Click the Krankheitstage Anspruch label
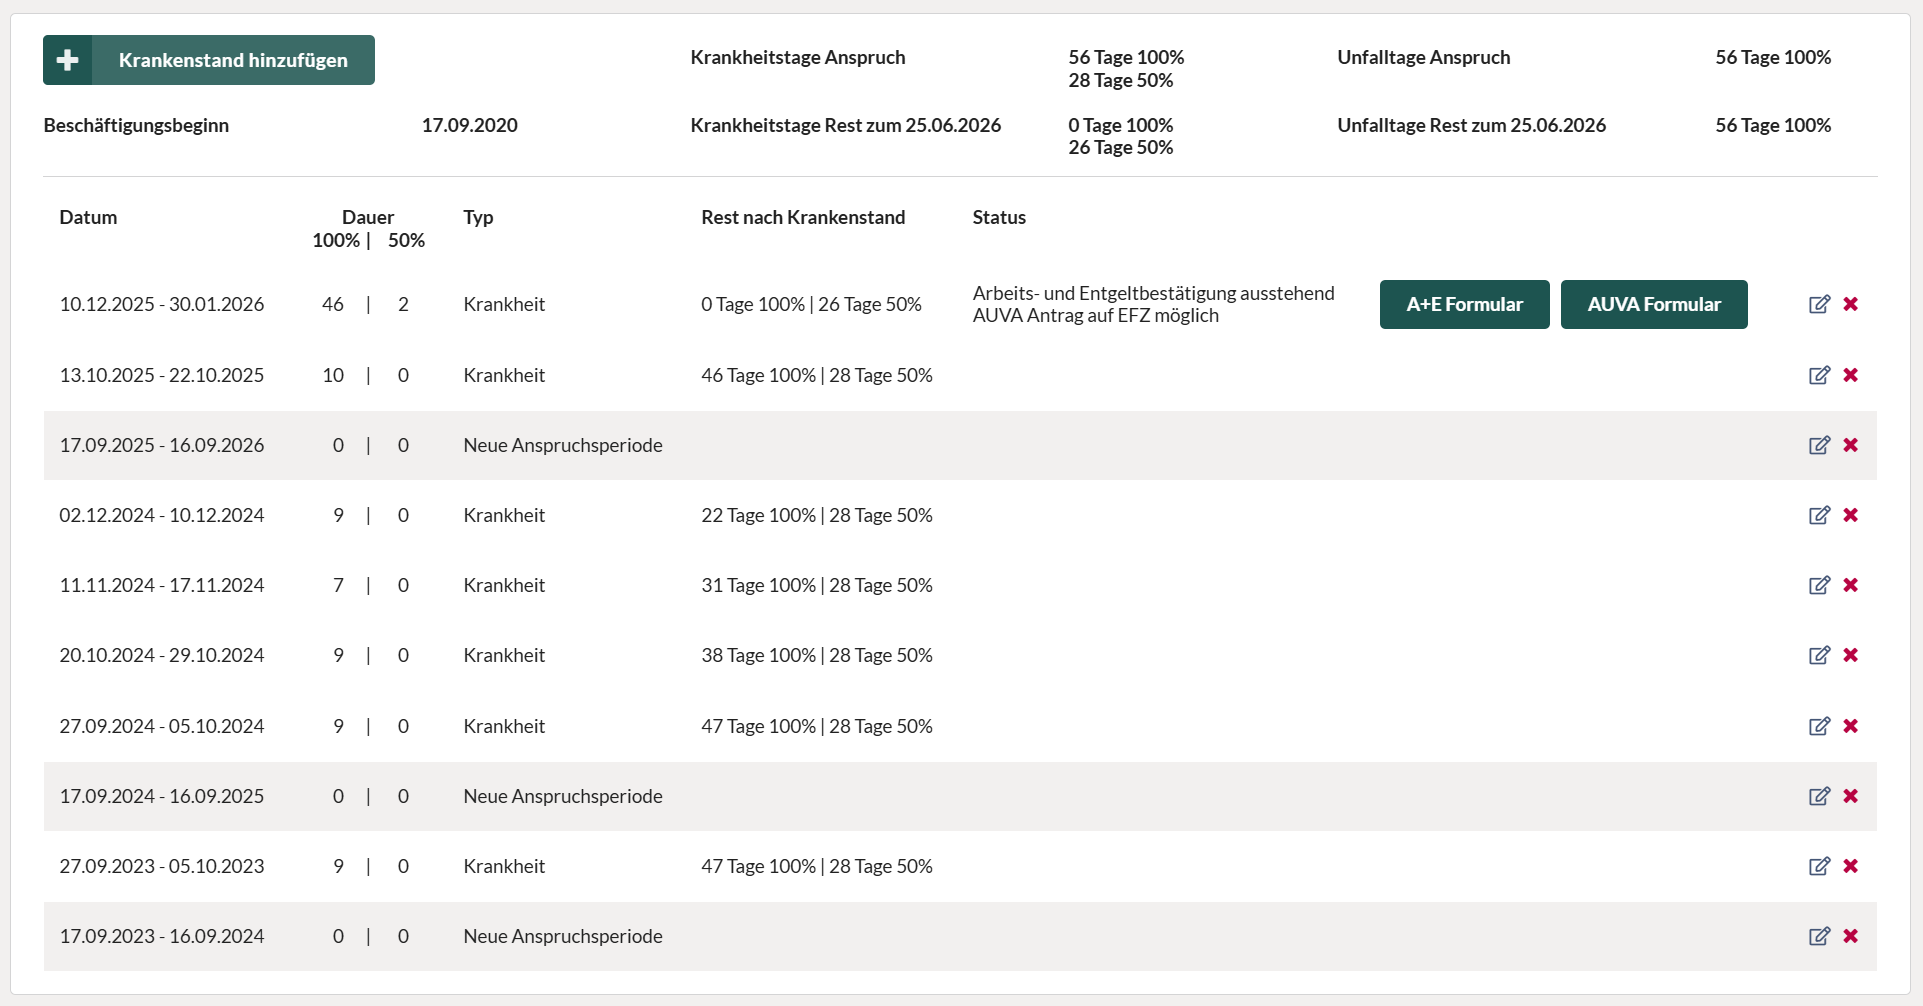1923x1006 pixels. click(798, 57)
